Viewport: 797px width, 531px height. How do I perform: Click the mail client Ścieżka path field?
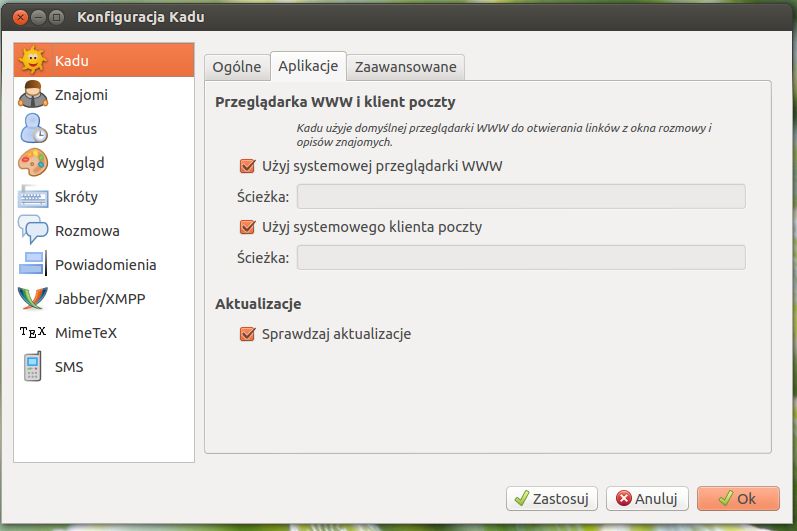click(521, 258)
